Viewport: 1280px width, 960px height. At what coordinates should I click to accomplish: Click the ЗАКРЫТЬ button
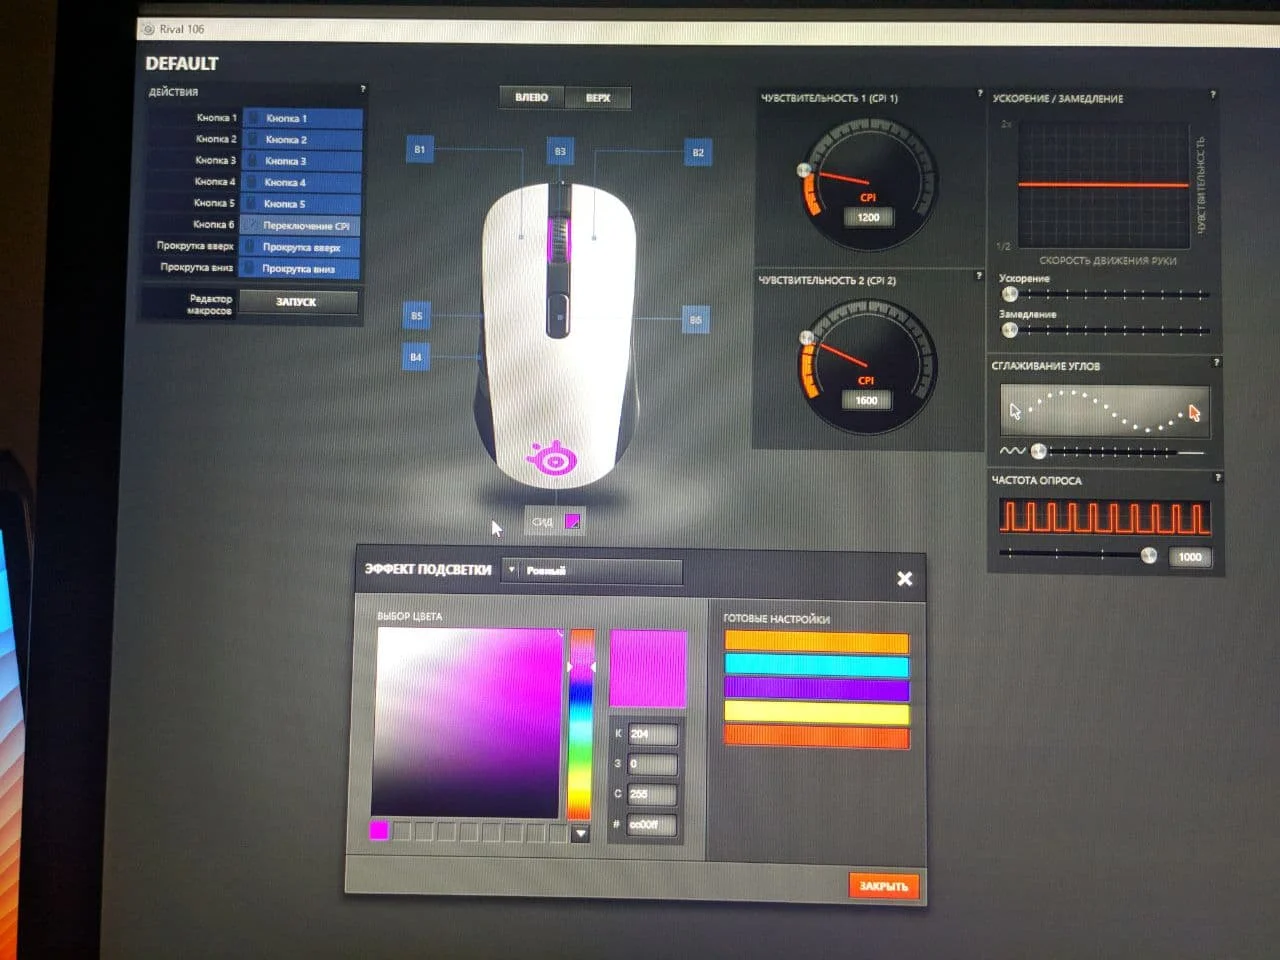tap(883, 886)
